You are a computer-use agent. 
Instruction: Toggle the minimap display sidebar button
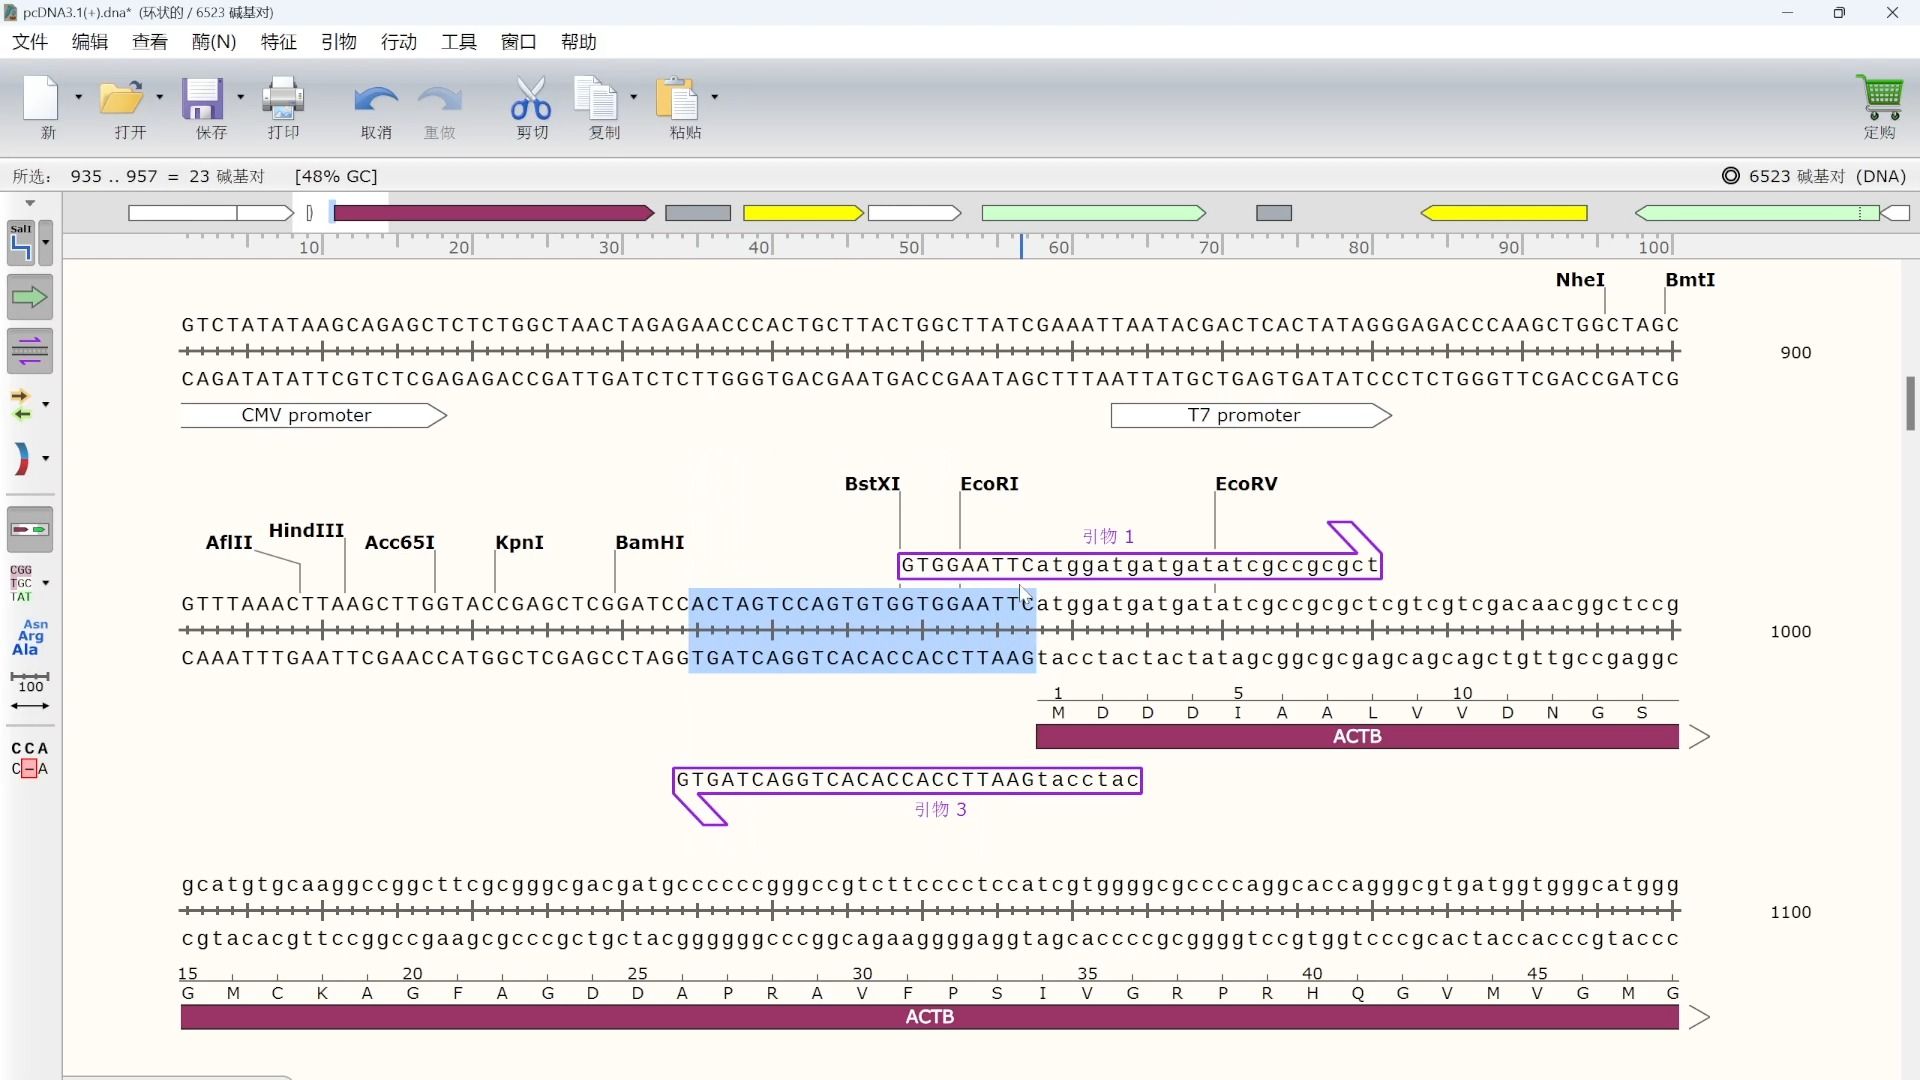[30, 529]
